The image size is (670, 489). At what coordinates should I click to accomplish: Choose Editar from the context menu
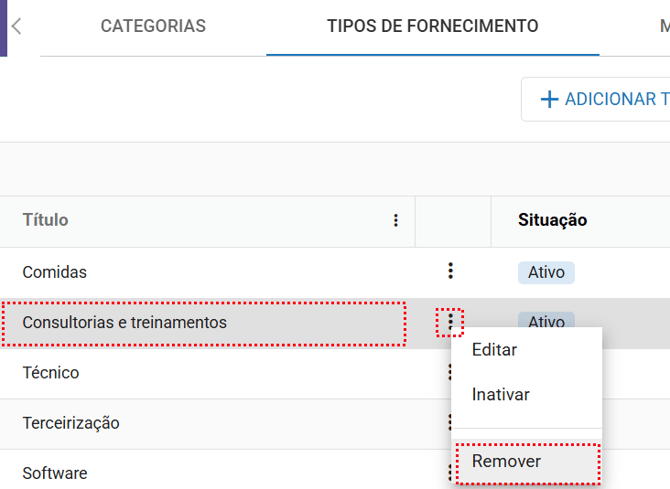[x=494, y=351]
